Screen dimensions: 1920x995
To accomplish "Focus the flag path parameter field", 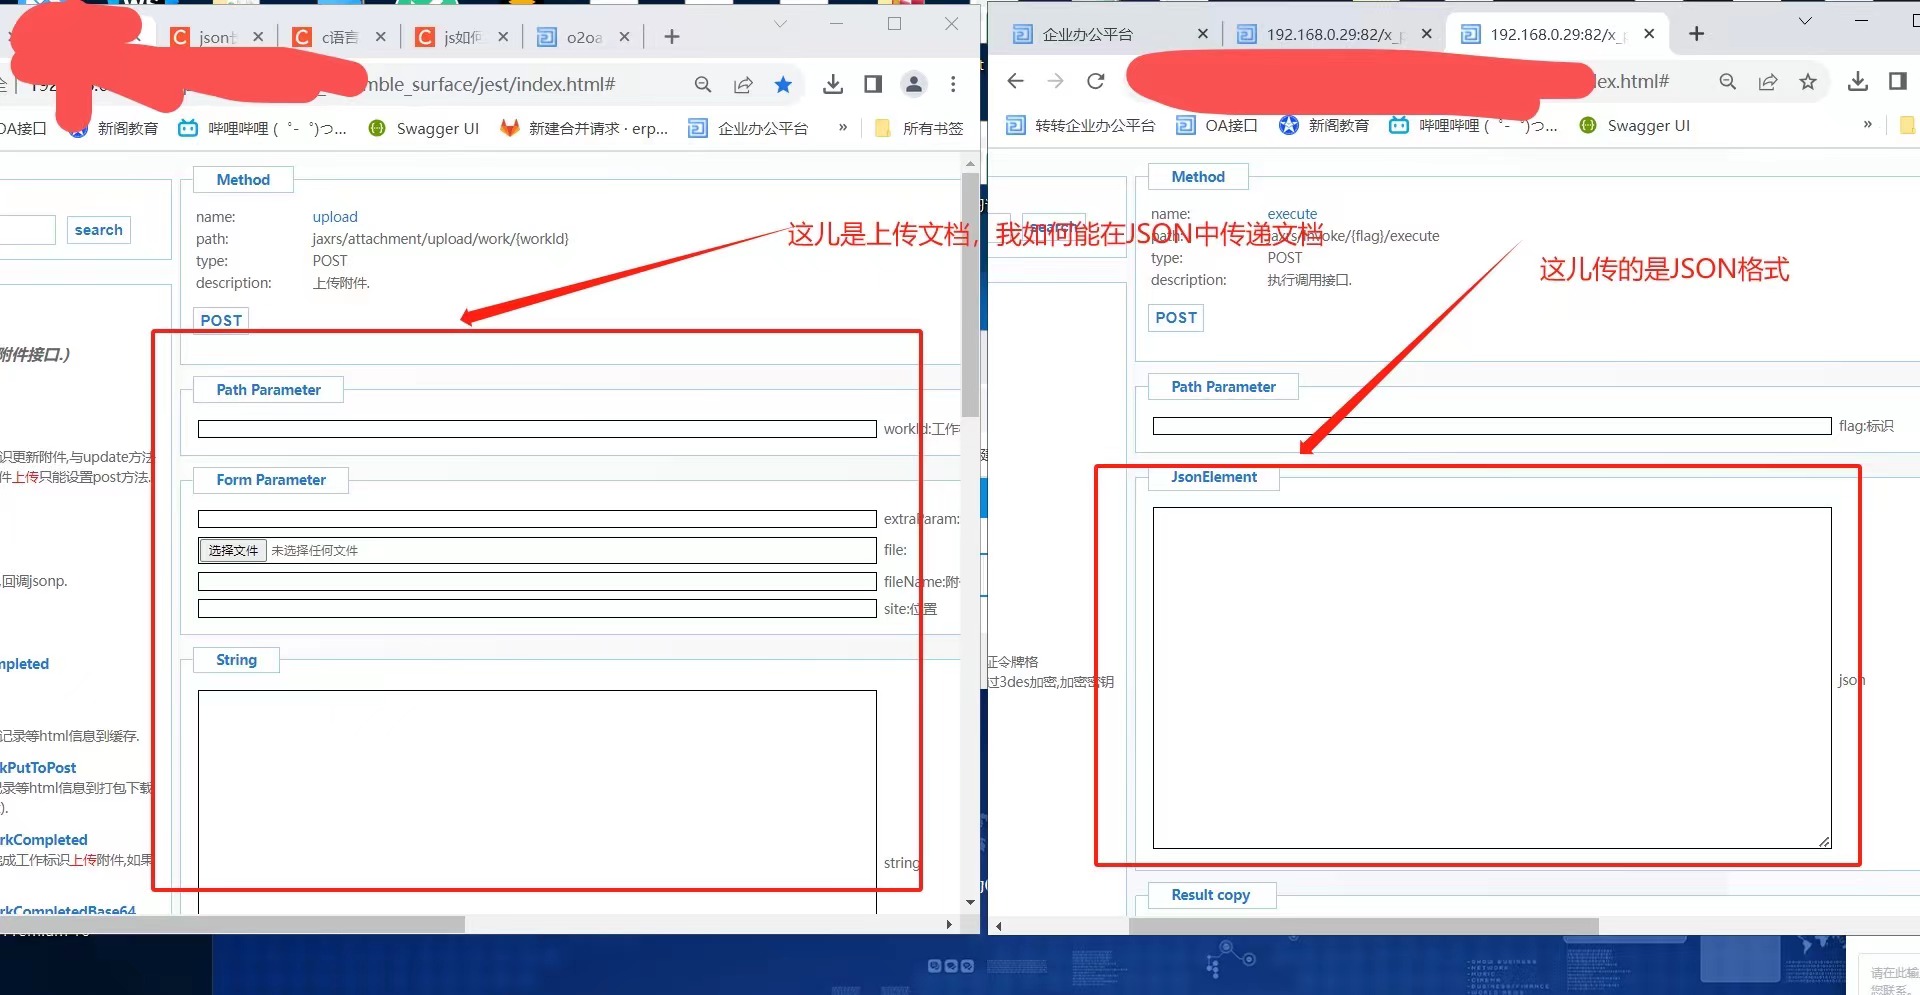I will click(x=1492, y=426).
